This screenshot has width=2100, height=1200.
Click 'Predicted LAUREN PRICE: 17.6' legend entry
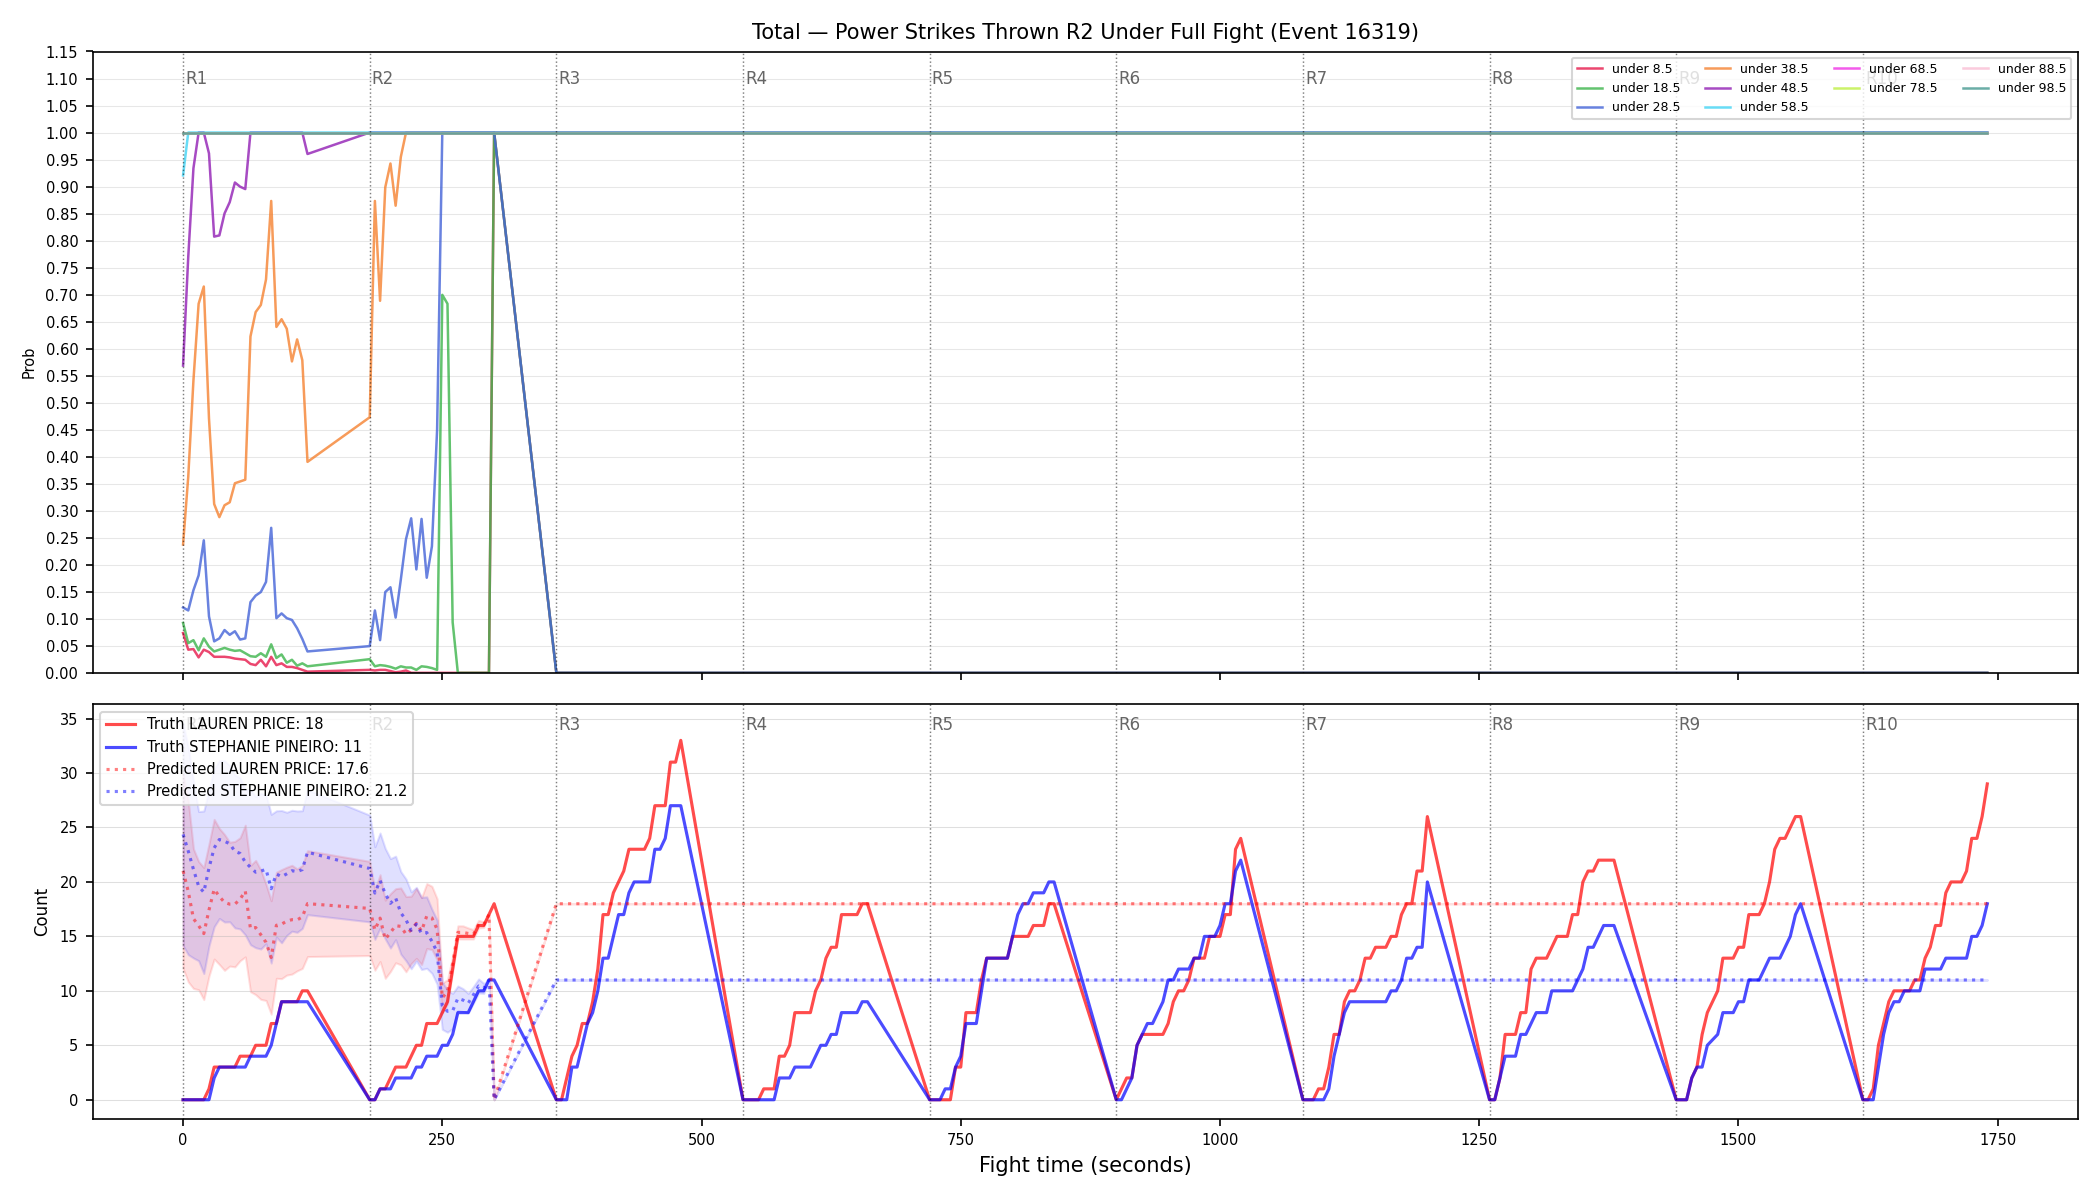pos(237,769)
